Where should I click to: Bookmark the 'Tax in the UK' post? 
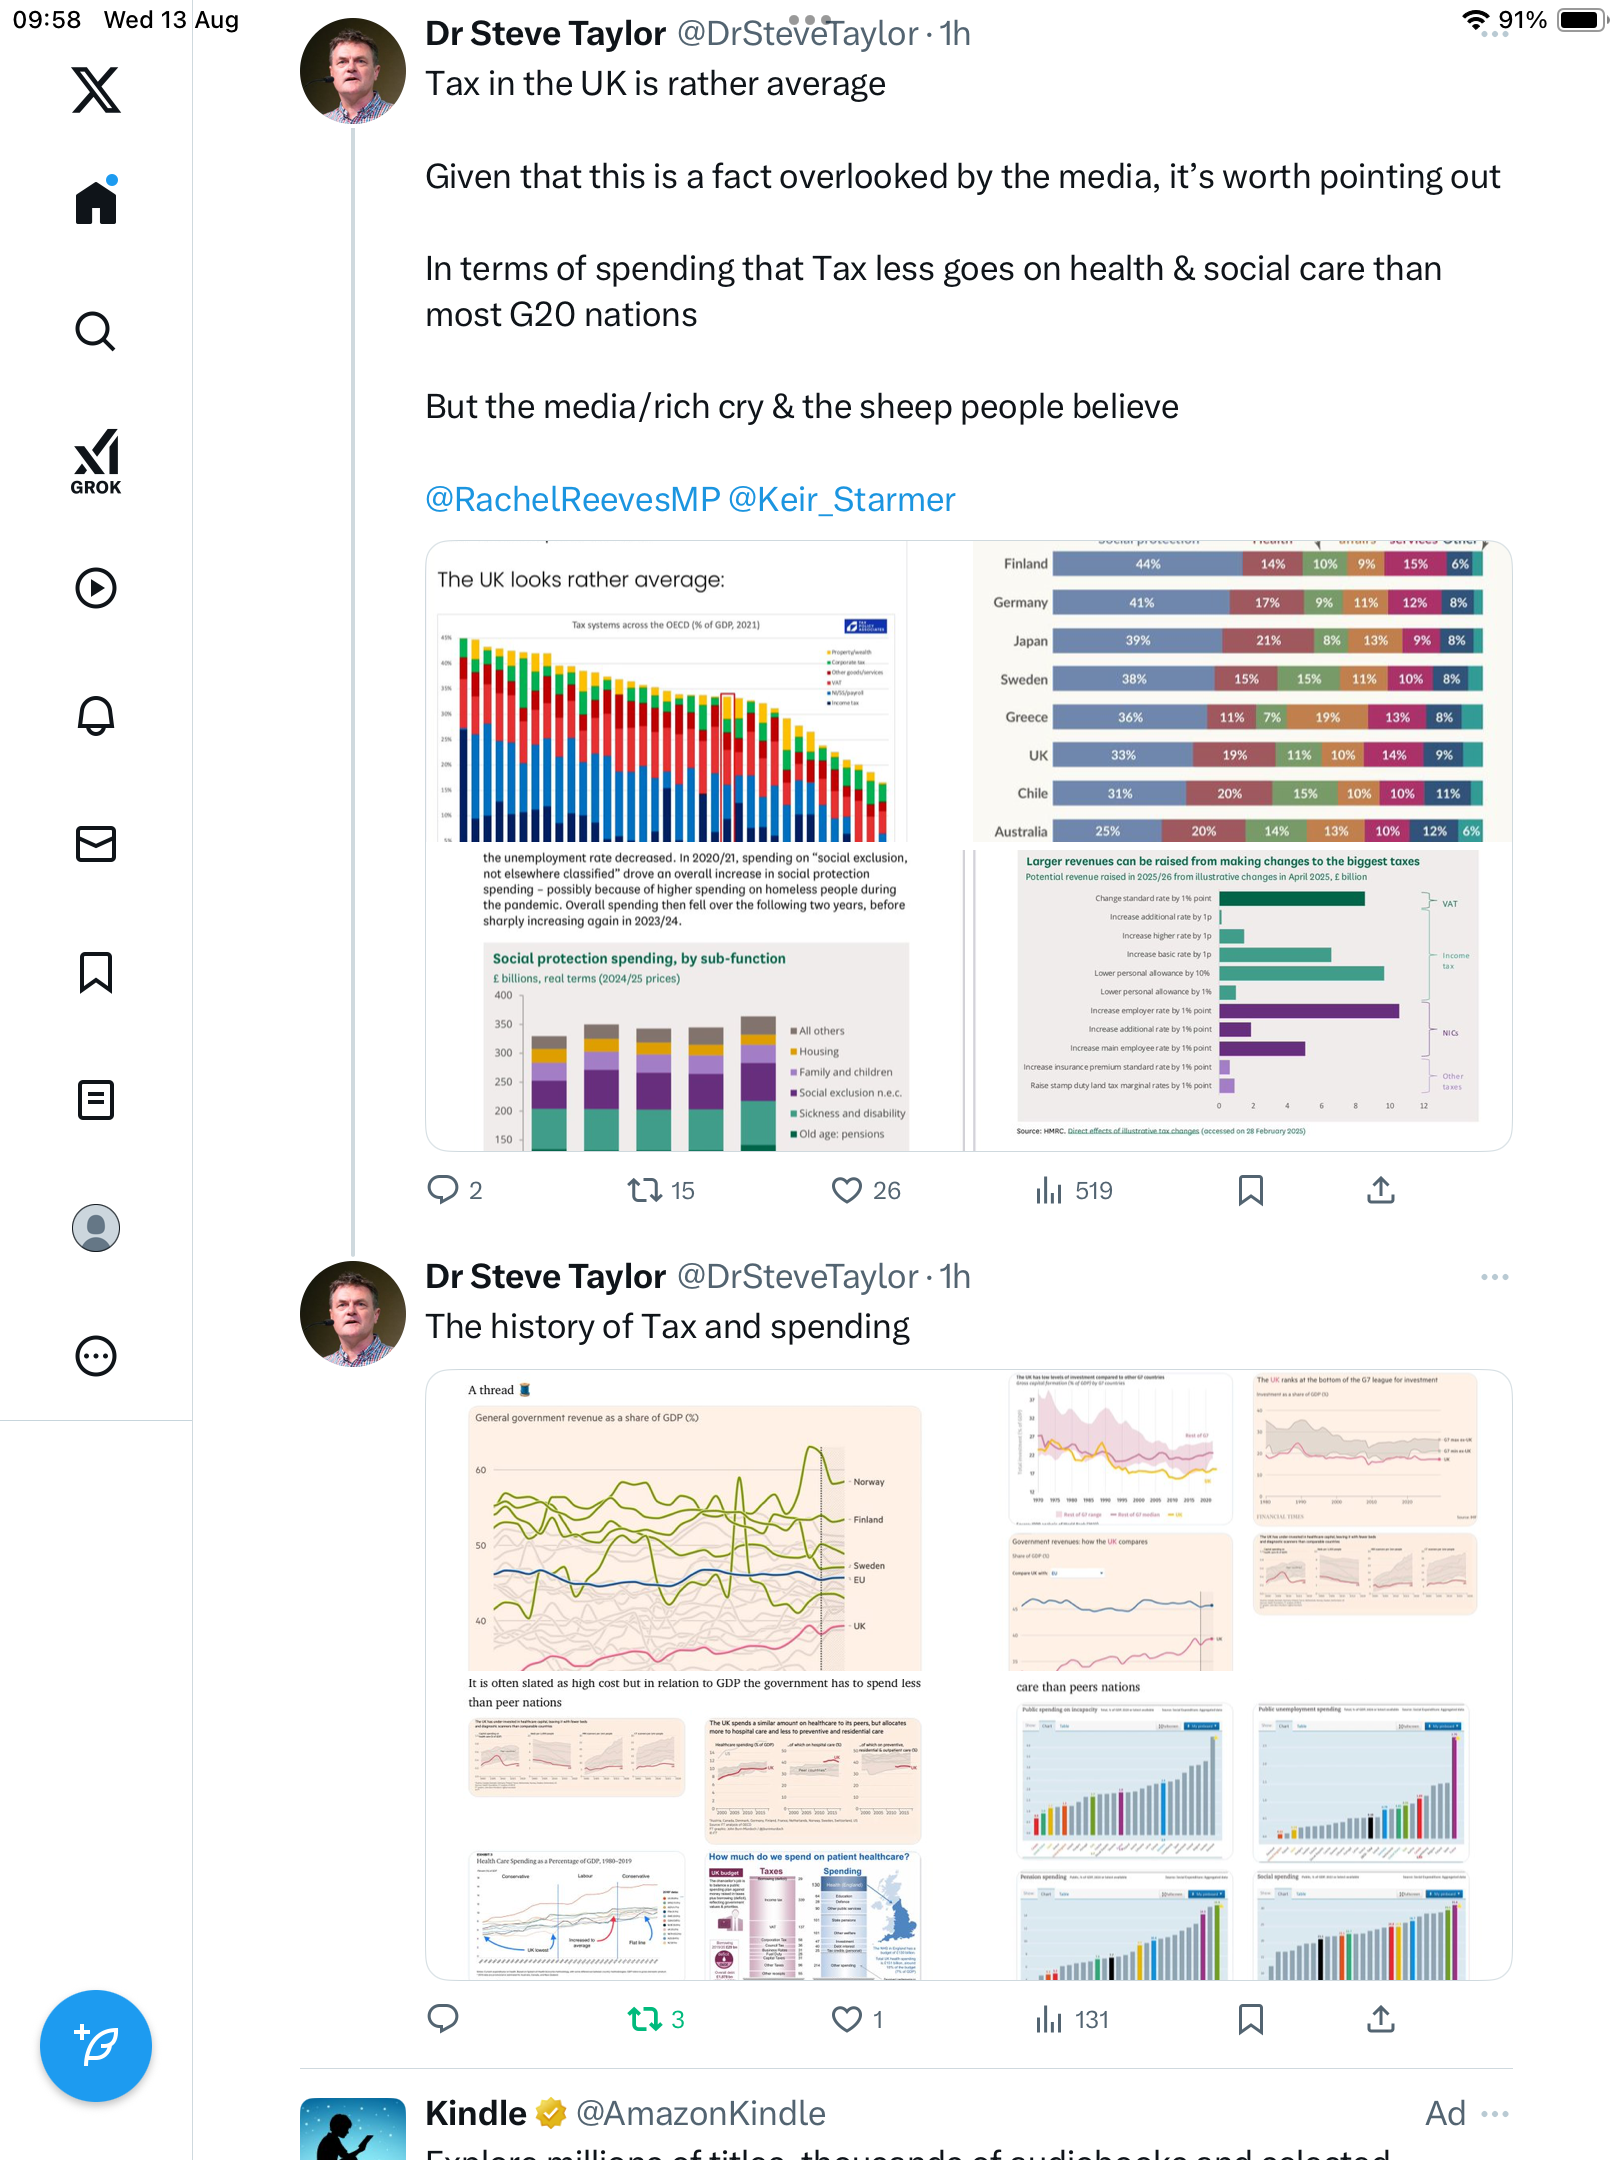click(1250, 1190)
